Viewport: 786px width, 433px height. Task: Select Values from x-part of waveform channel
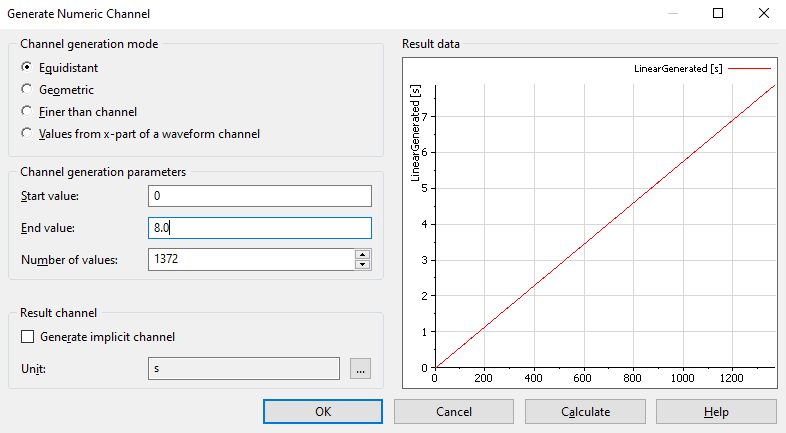(27, 133)
